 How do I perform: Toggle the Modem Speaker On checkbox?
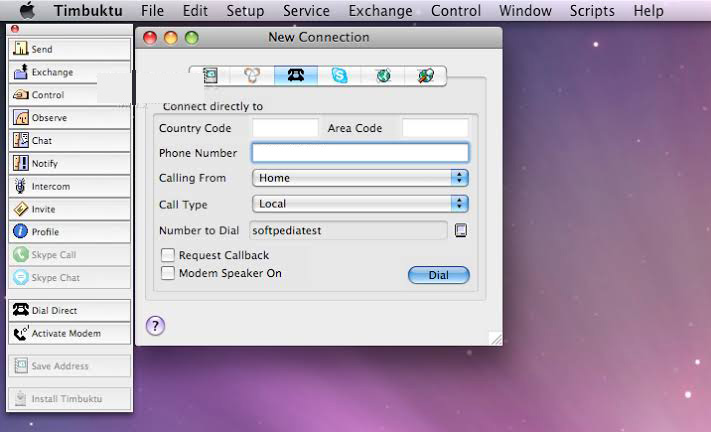pos(168,273)
